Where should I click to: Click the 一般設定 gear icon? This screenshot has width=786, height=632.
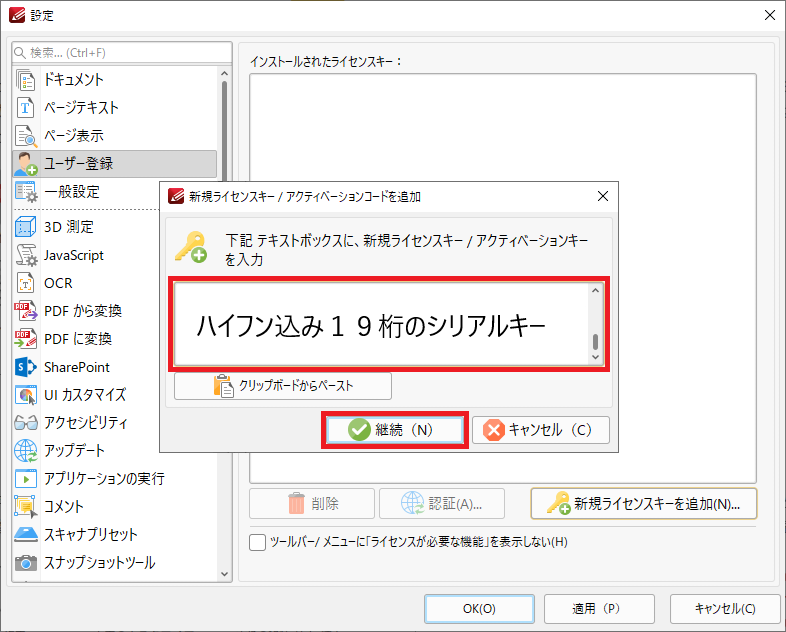coord(26,192)
